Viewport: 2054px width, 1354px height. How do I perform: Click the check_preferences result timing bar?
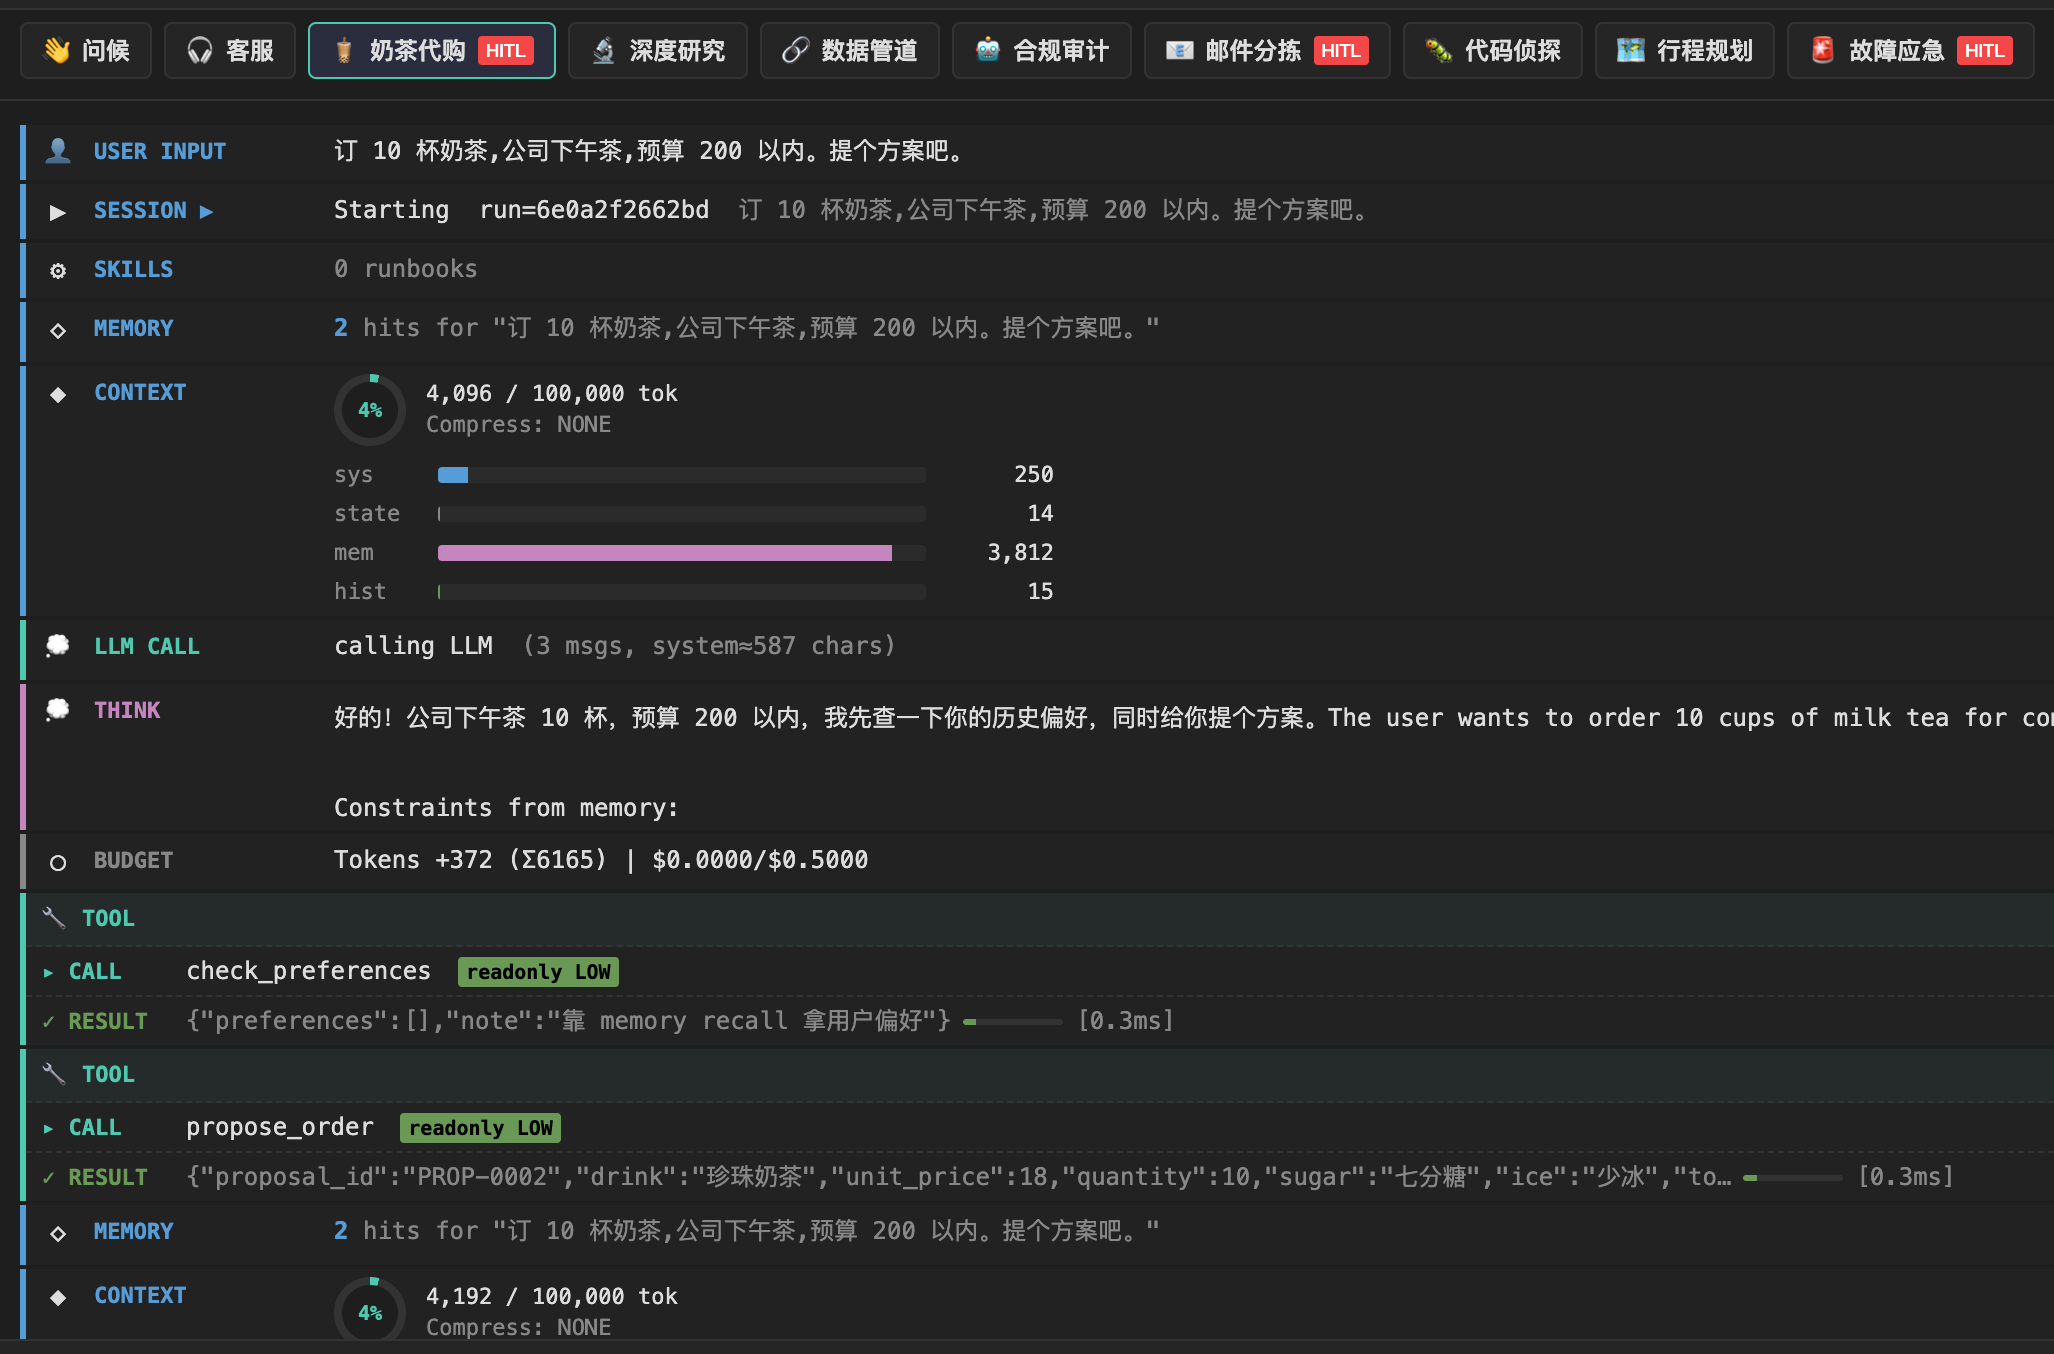click(1012, 1022)
